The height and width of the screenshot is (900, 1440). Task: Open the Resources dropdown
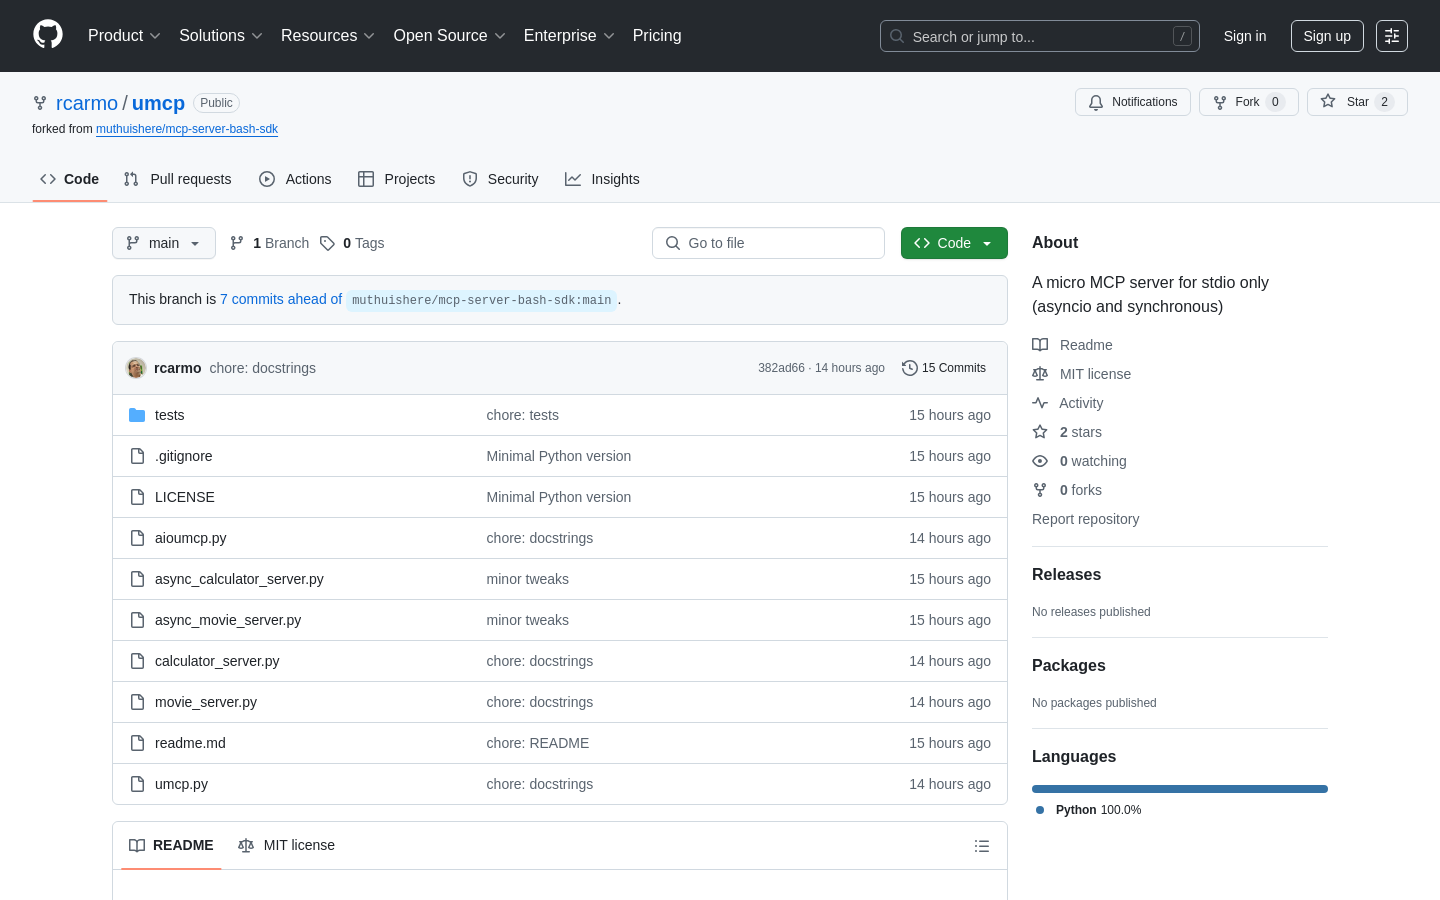tap(328, 36)
